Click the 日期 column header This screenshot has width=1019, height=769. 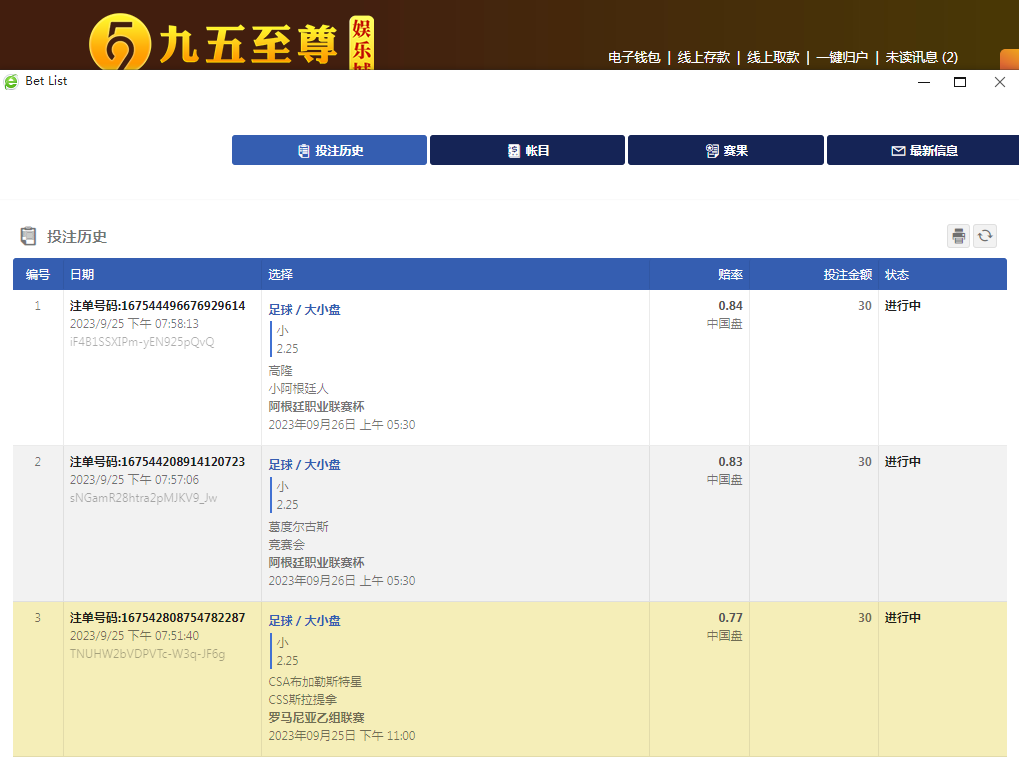click(x=82, y=274)
